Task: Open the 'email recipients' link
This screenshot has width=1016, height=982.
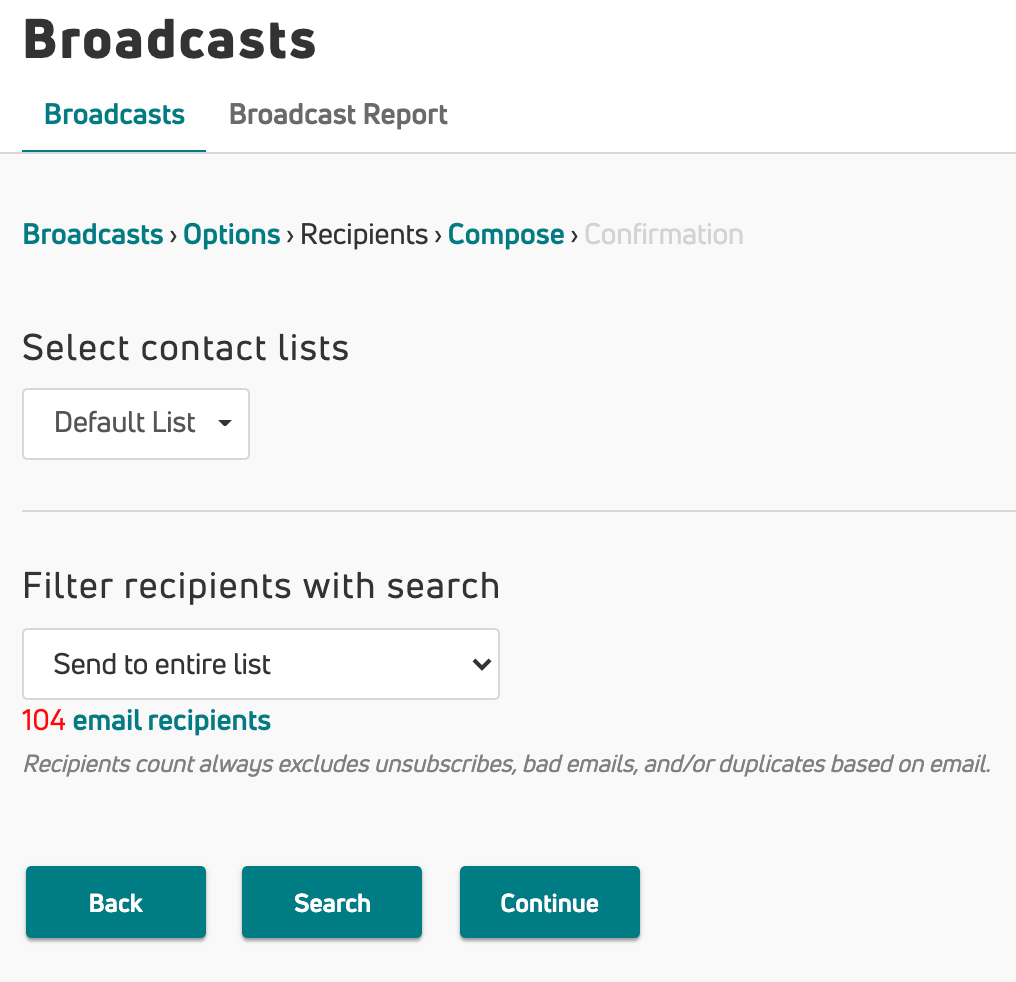Action: (x=172, y=721)
